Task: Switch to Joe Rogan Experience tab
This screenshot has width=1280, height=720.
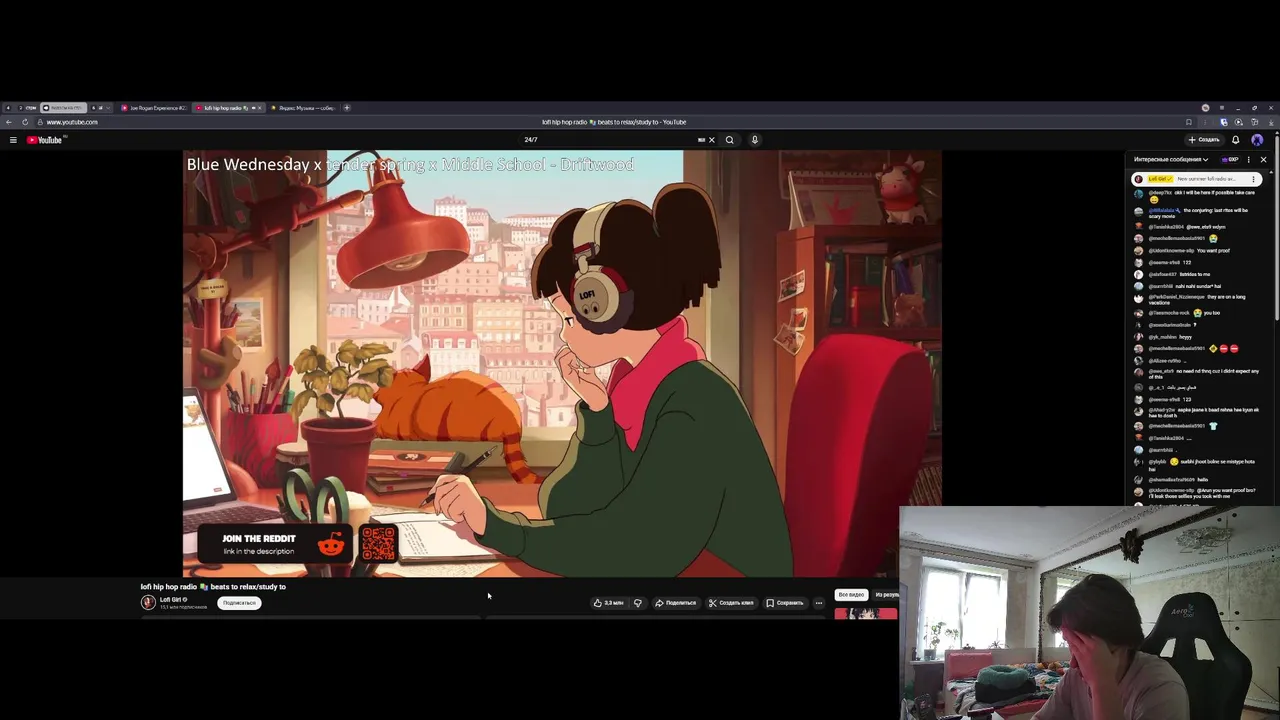Action: click(x=154, y=108)
